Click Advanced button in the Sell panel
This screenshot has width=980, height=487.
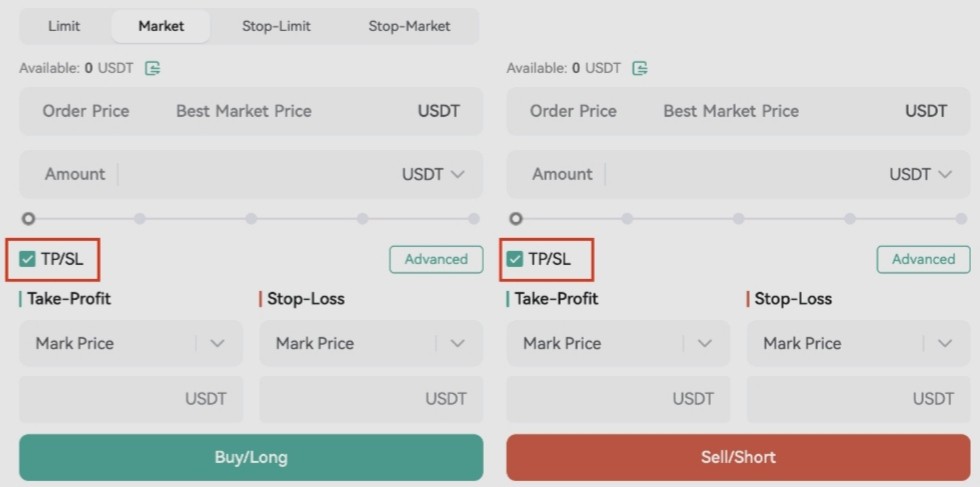[x=923, y=259]
